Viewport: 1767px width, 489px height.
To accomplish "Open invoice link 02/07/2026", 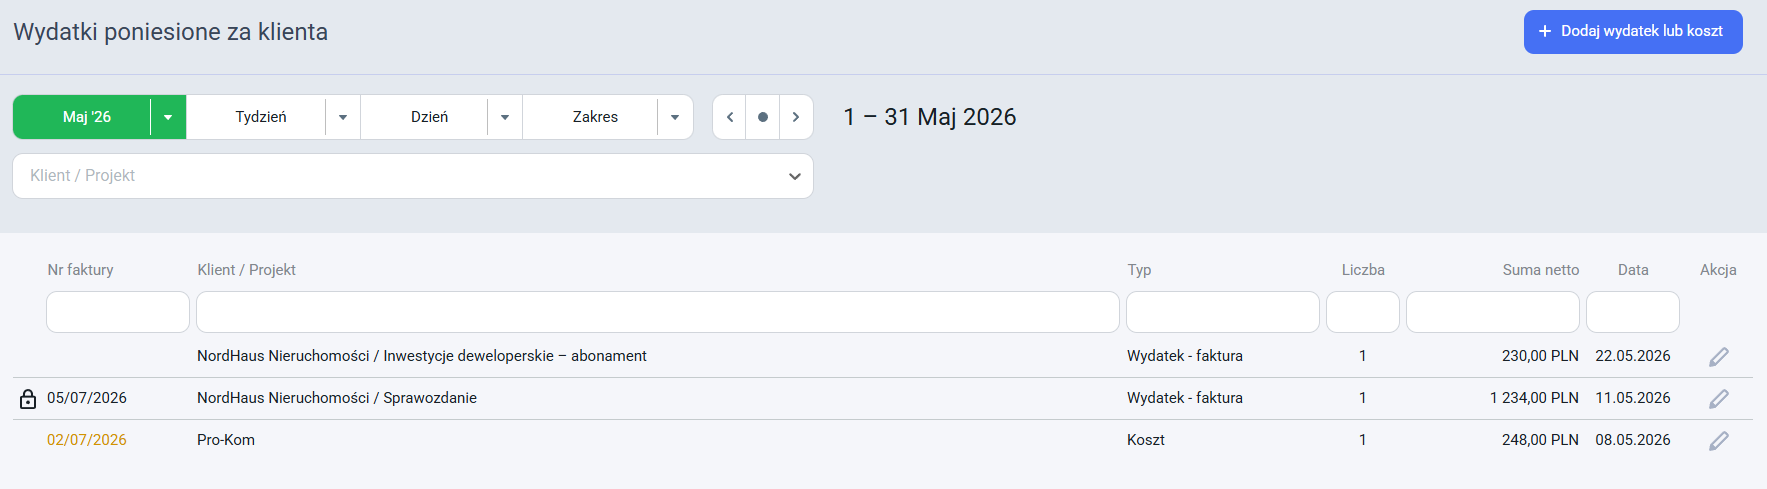I will point(87,440).
